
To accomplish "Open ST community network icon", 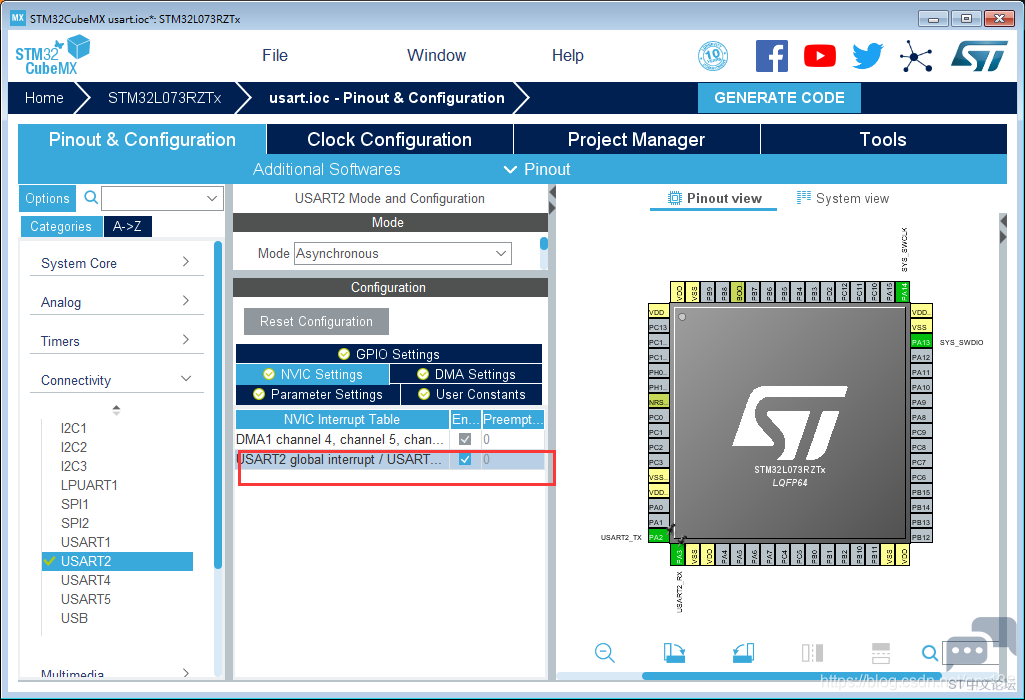I will click(x=916, y=56).
